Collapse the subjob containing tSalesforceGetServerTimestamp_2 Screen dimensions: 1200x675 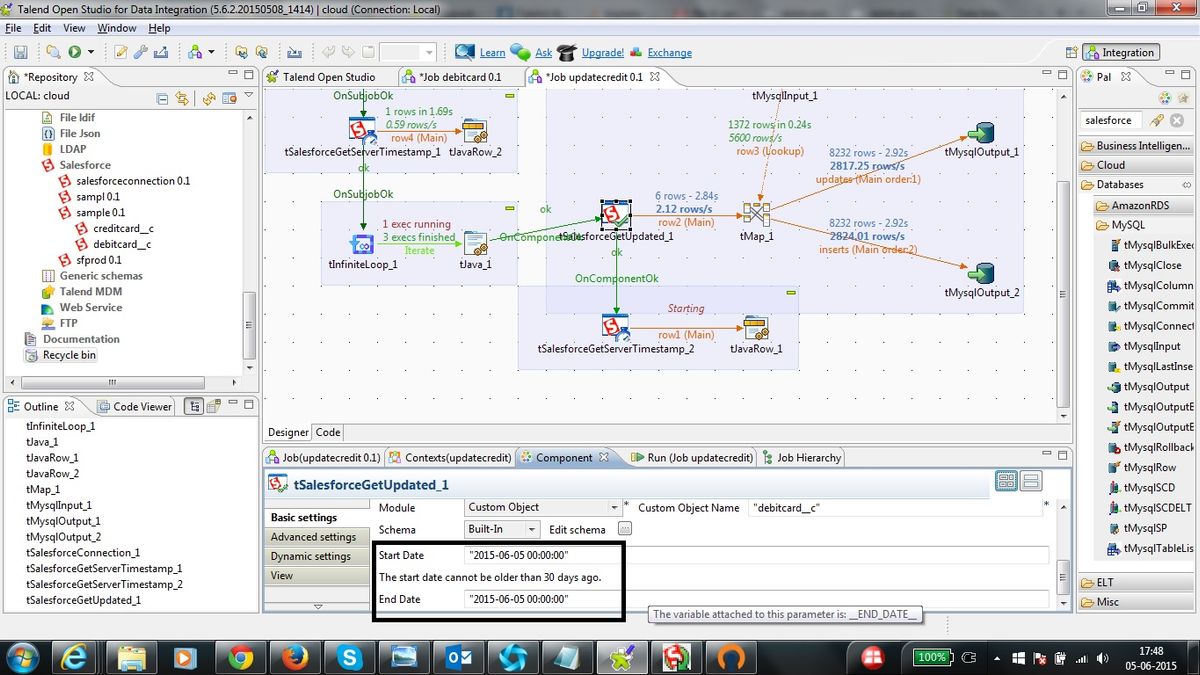tap(791, 292)
